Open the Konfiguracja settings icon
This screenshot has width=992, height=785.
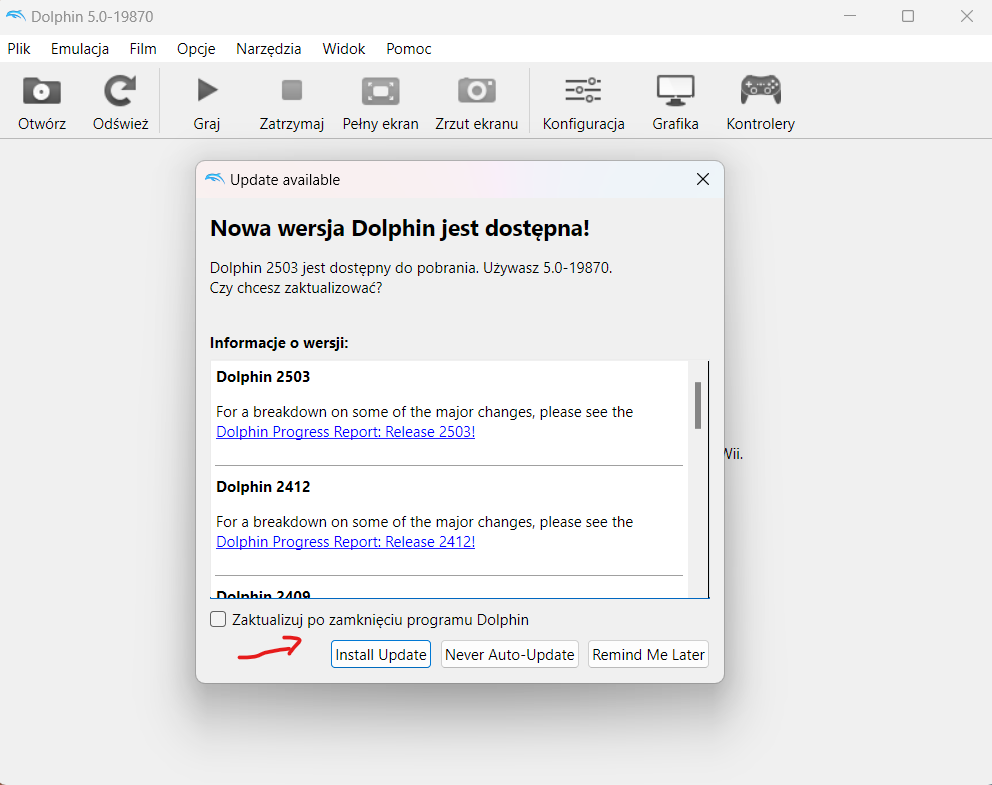pos(583,90)
